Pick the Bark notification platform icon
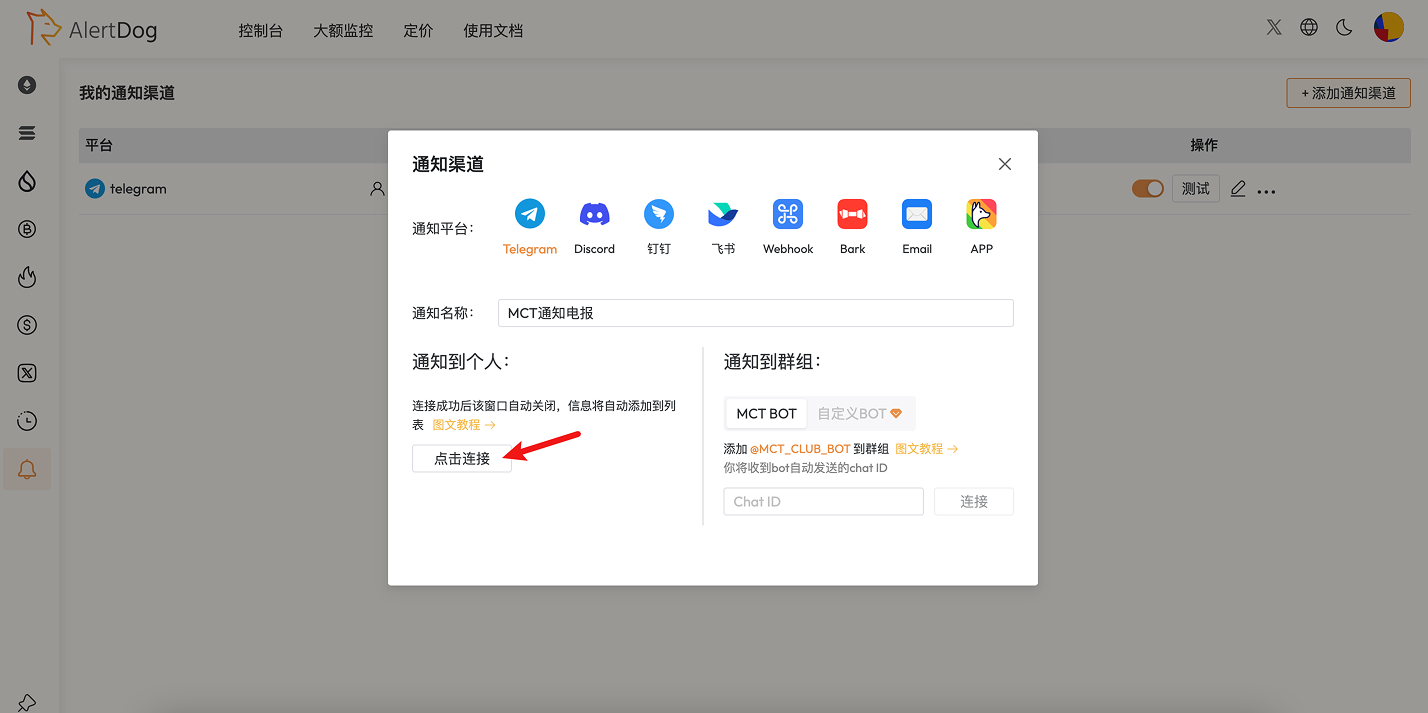This screenshot has height=713, width=1428. (852, 213)
